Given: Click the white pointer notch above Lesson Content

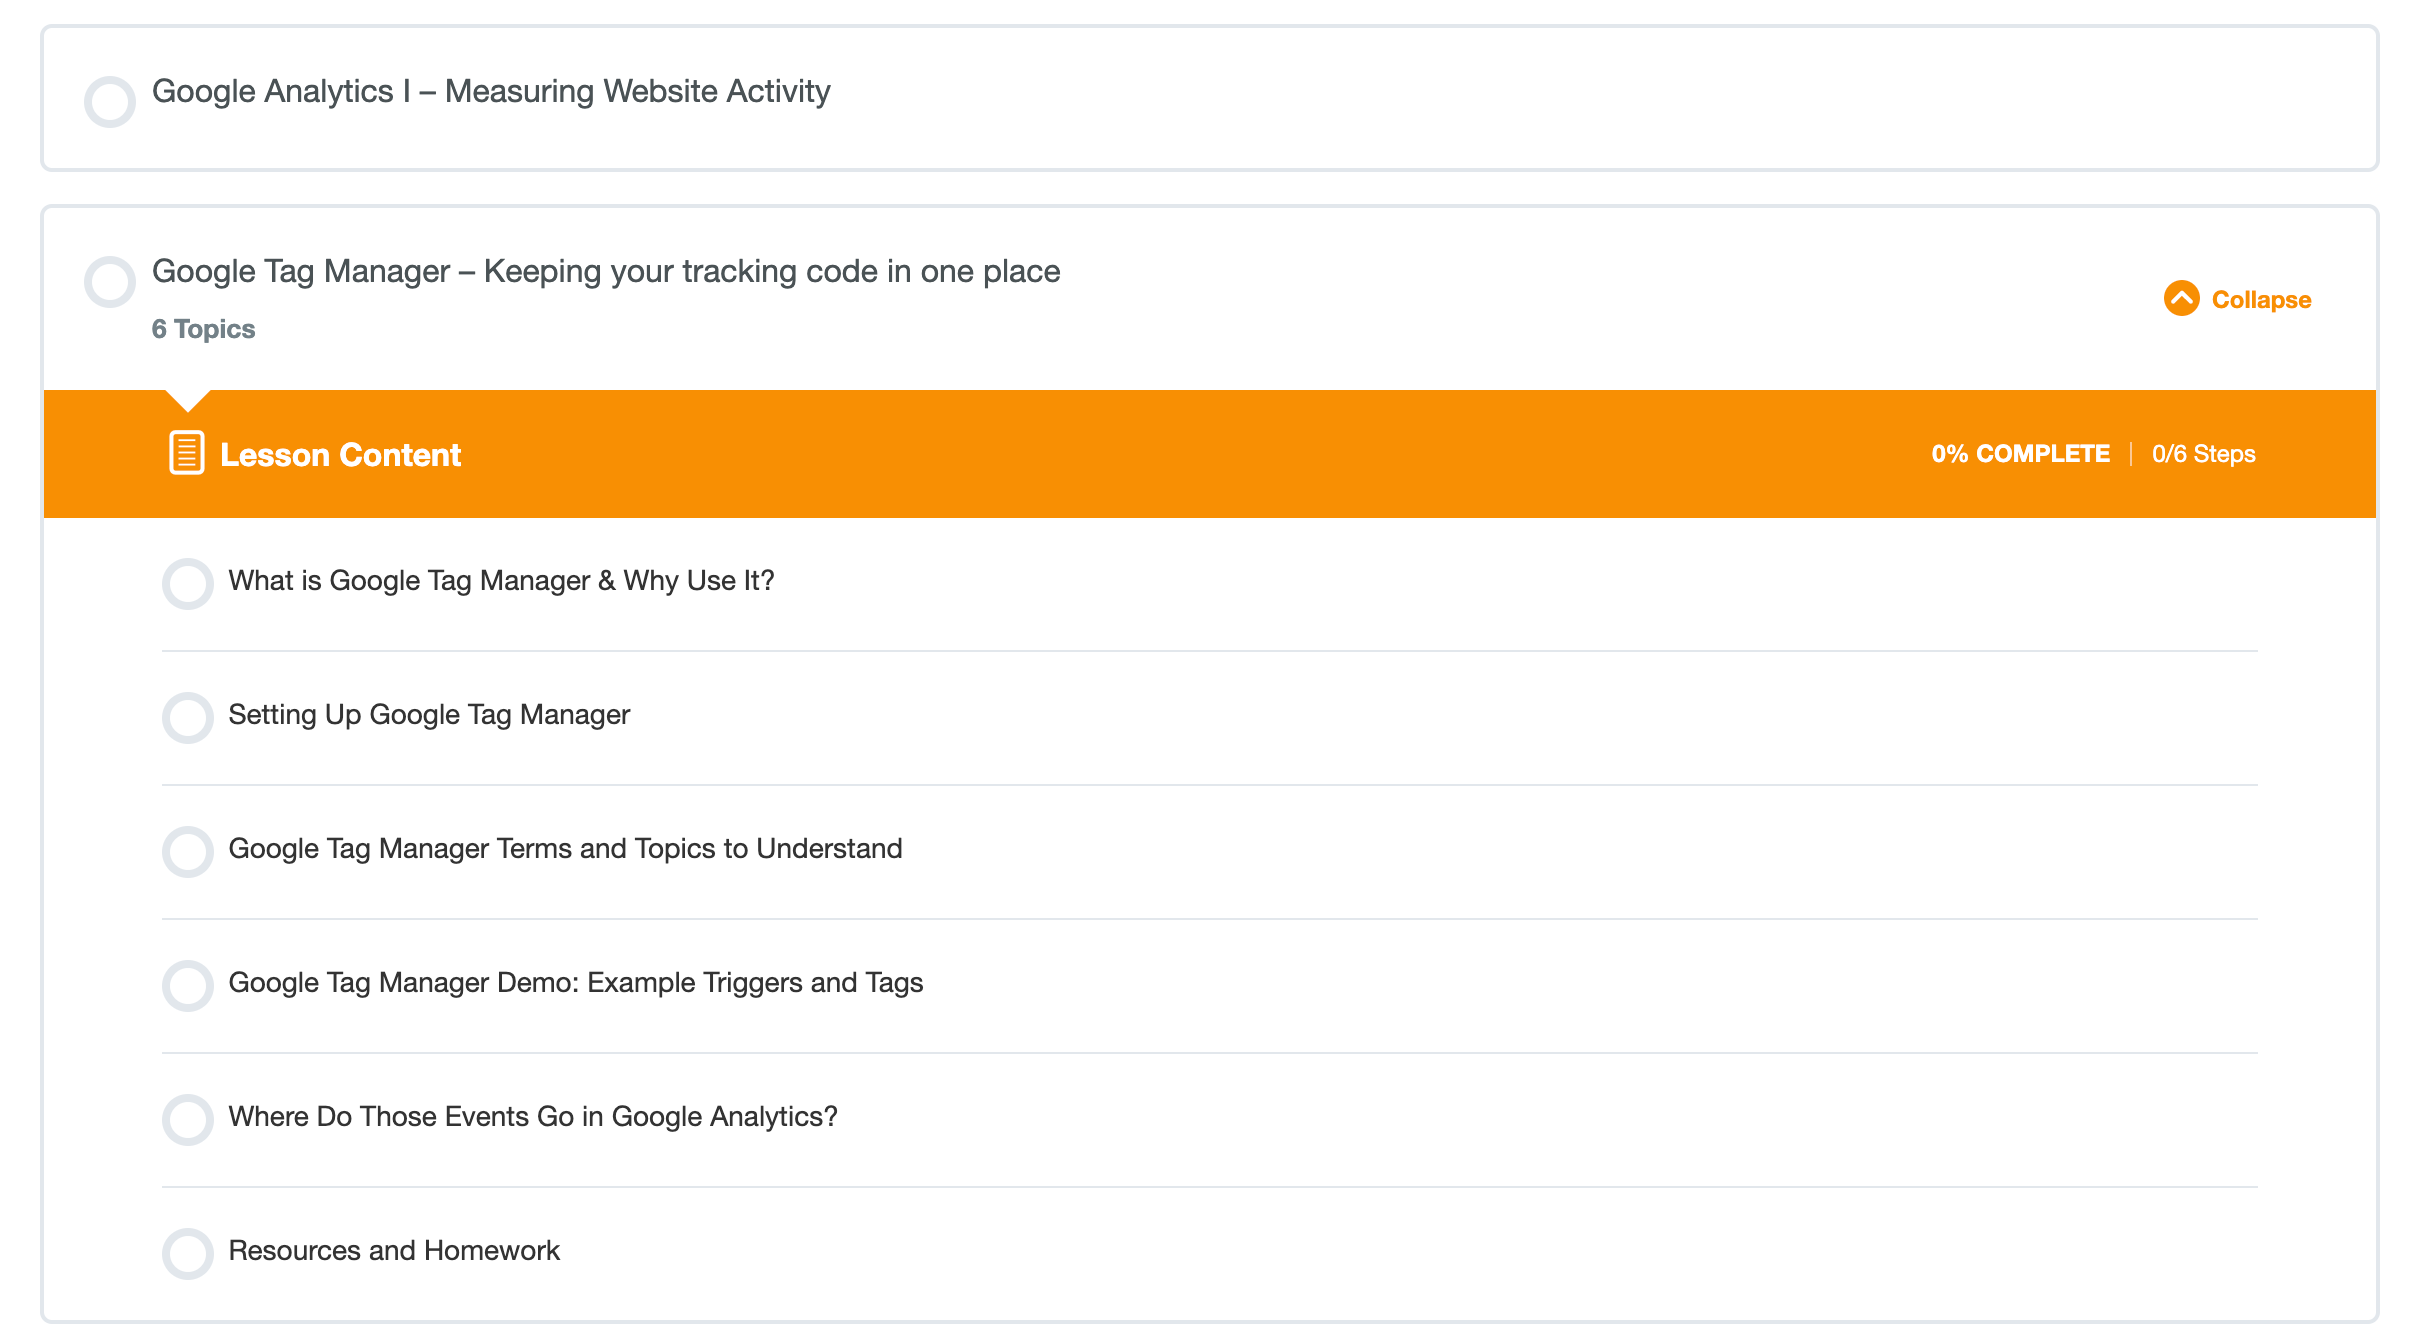Looking at the screenshot, I should pyautogui.click(x=187, y=400).
